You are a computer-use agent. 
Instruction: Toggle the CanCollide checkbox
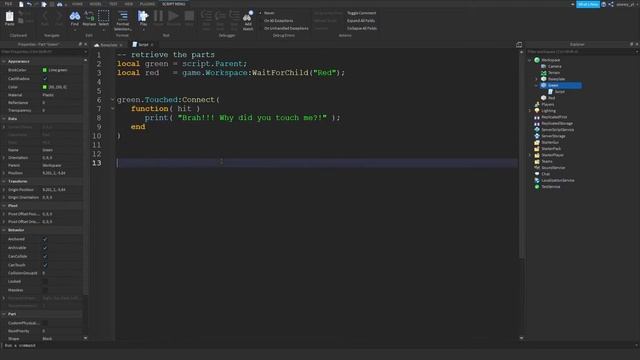pos(45,256)
